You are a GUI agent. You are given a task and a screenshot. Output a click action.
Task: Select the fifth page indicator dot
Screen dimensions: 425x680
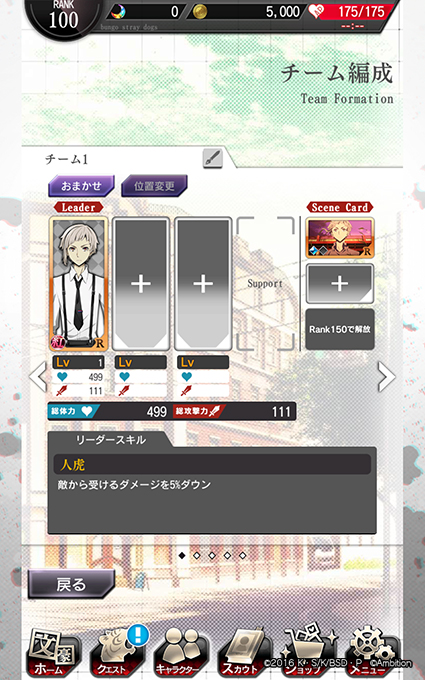click(x=242, y=555)
